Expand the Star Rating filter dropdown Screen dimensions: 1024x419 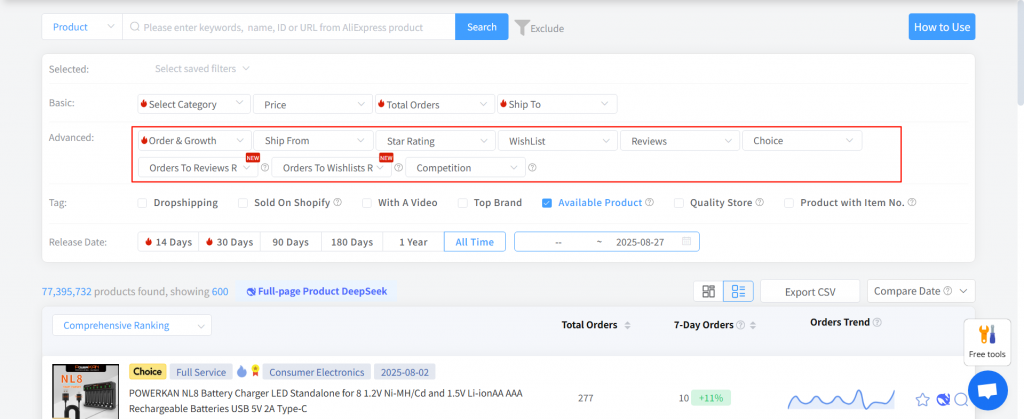coord(435,141)
